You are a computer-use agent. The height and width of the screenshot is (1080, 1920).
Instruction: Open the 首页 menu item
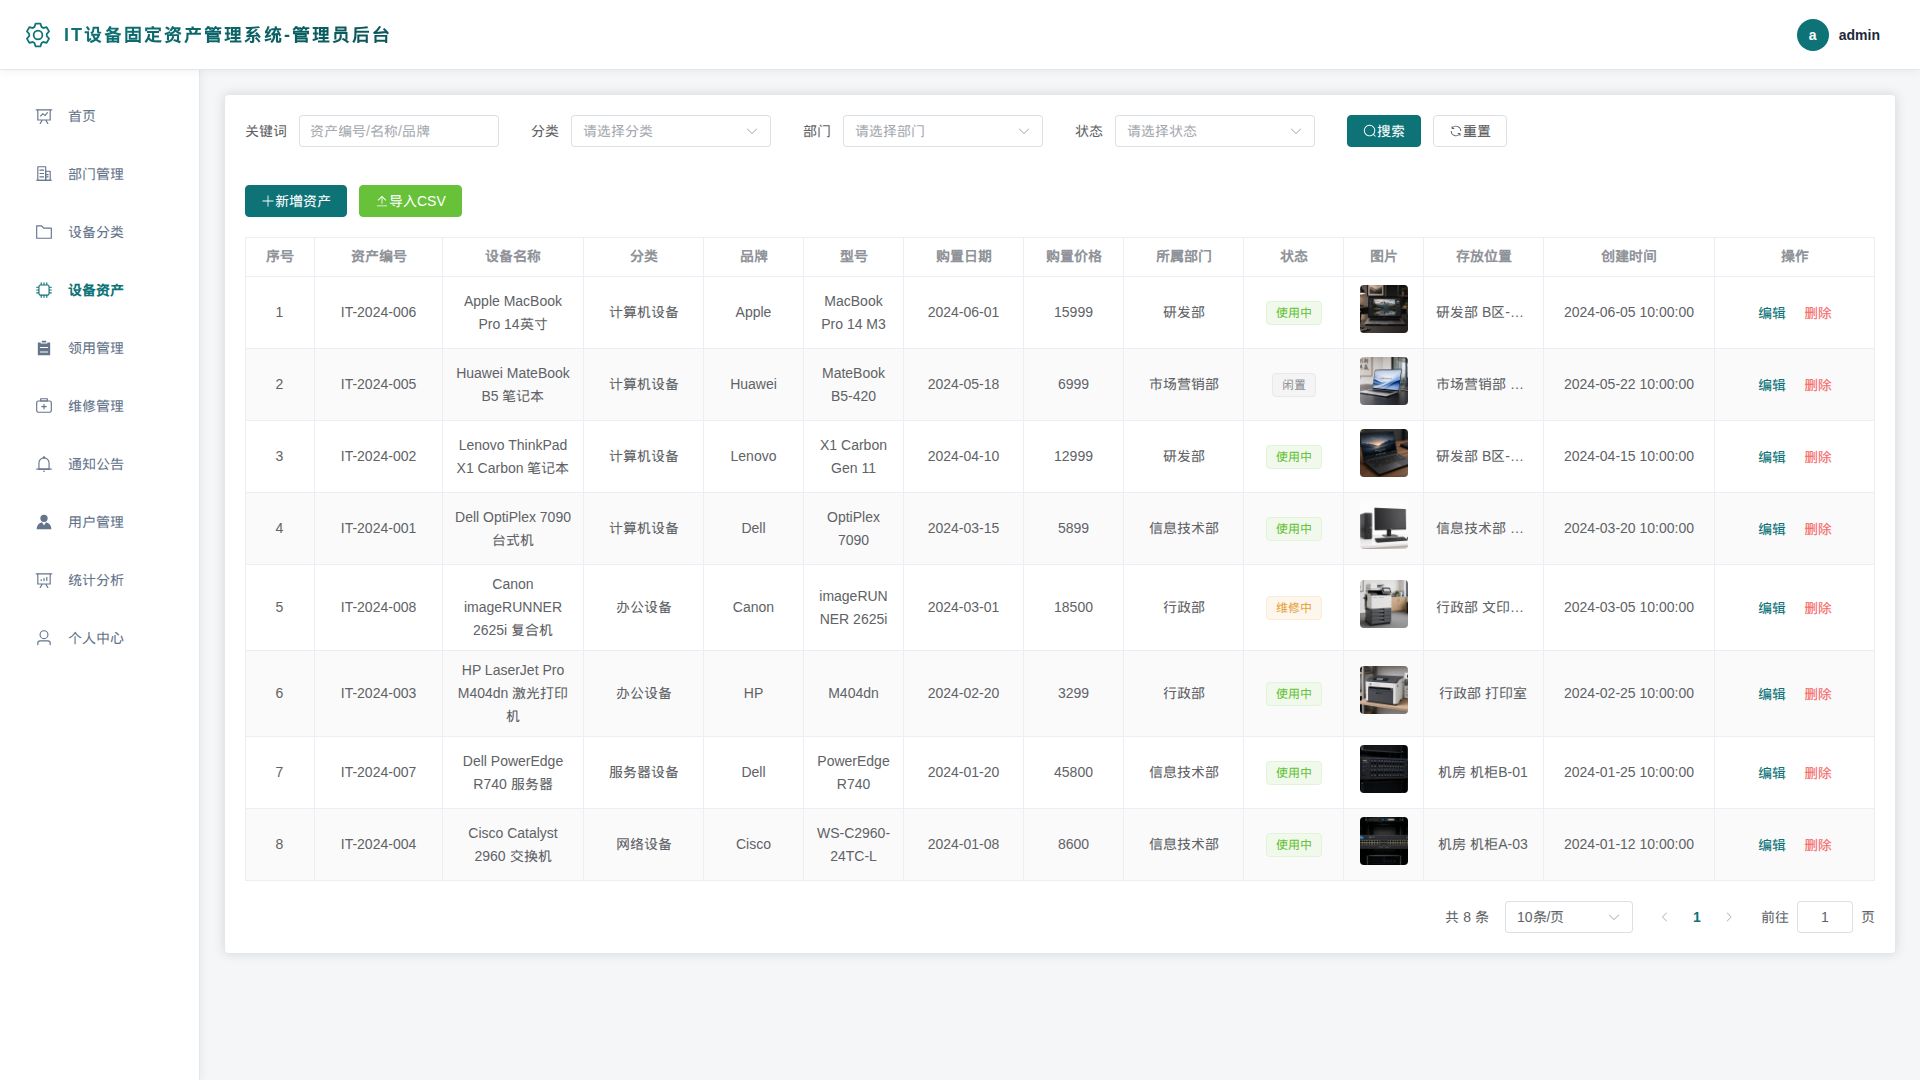point(100,116)
